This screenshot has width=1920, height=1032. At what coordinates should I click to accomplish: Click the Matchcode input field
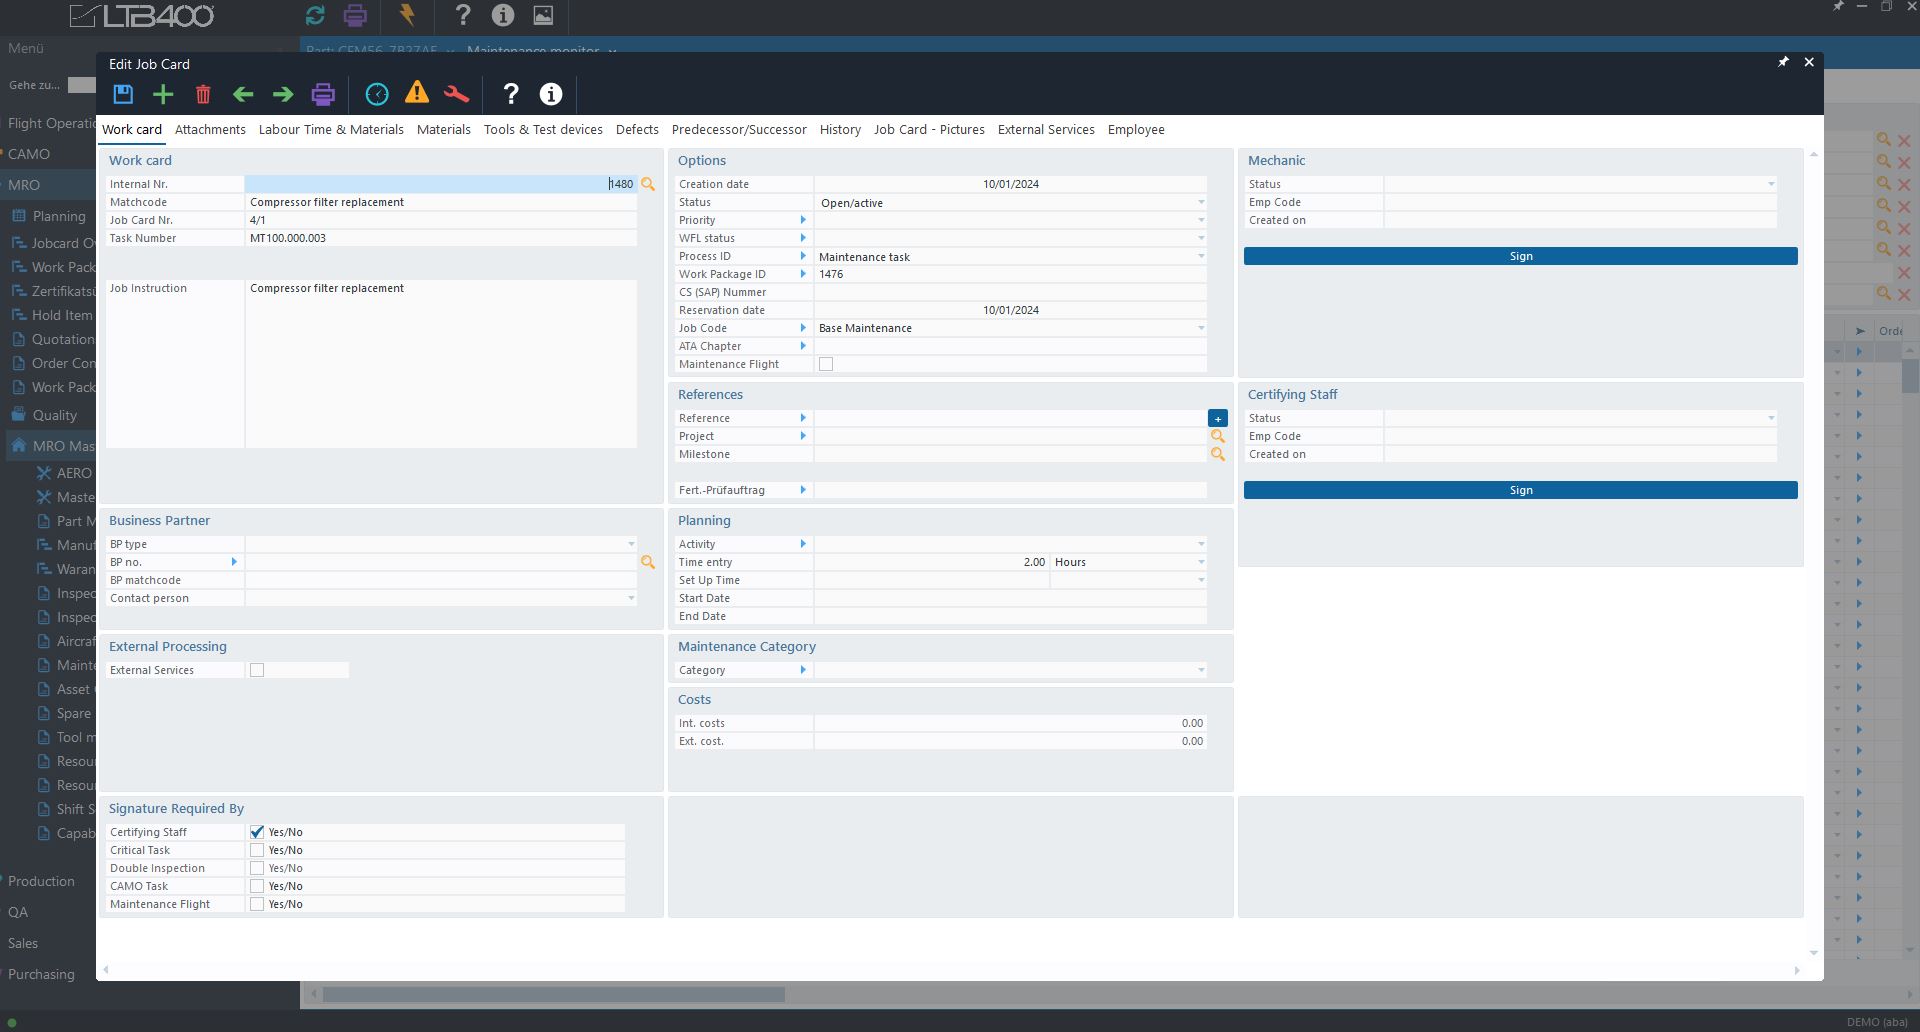[x=440, y=202]
